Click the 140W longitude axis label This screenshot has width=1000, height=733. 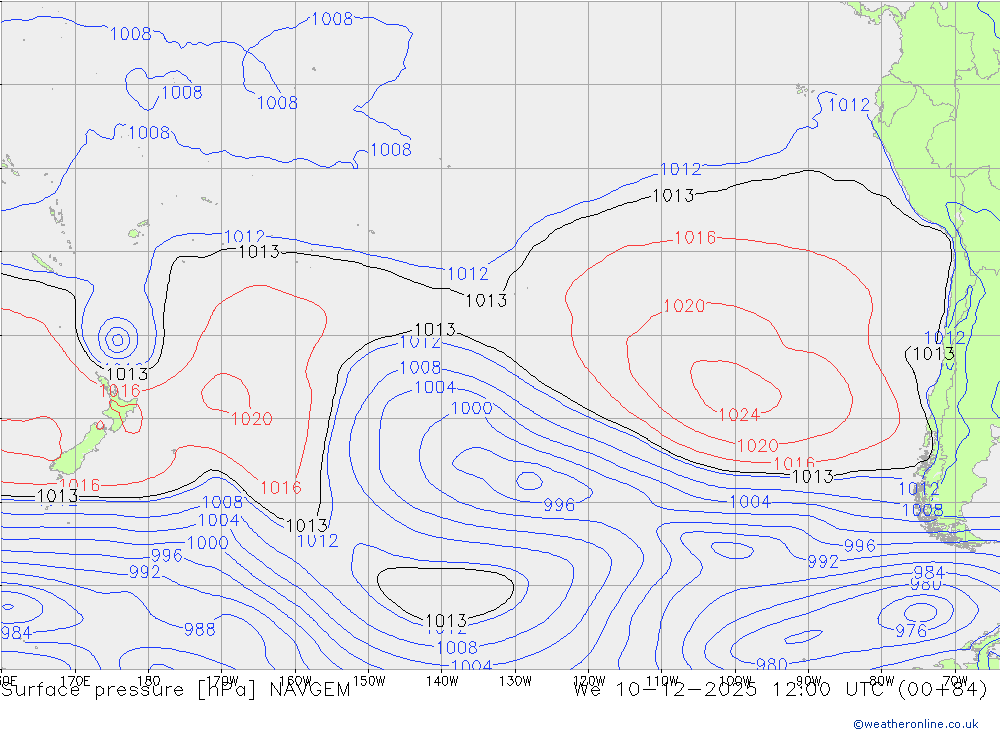(443, 681)
